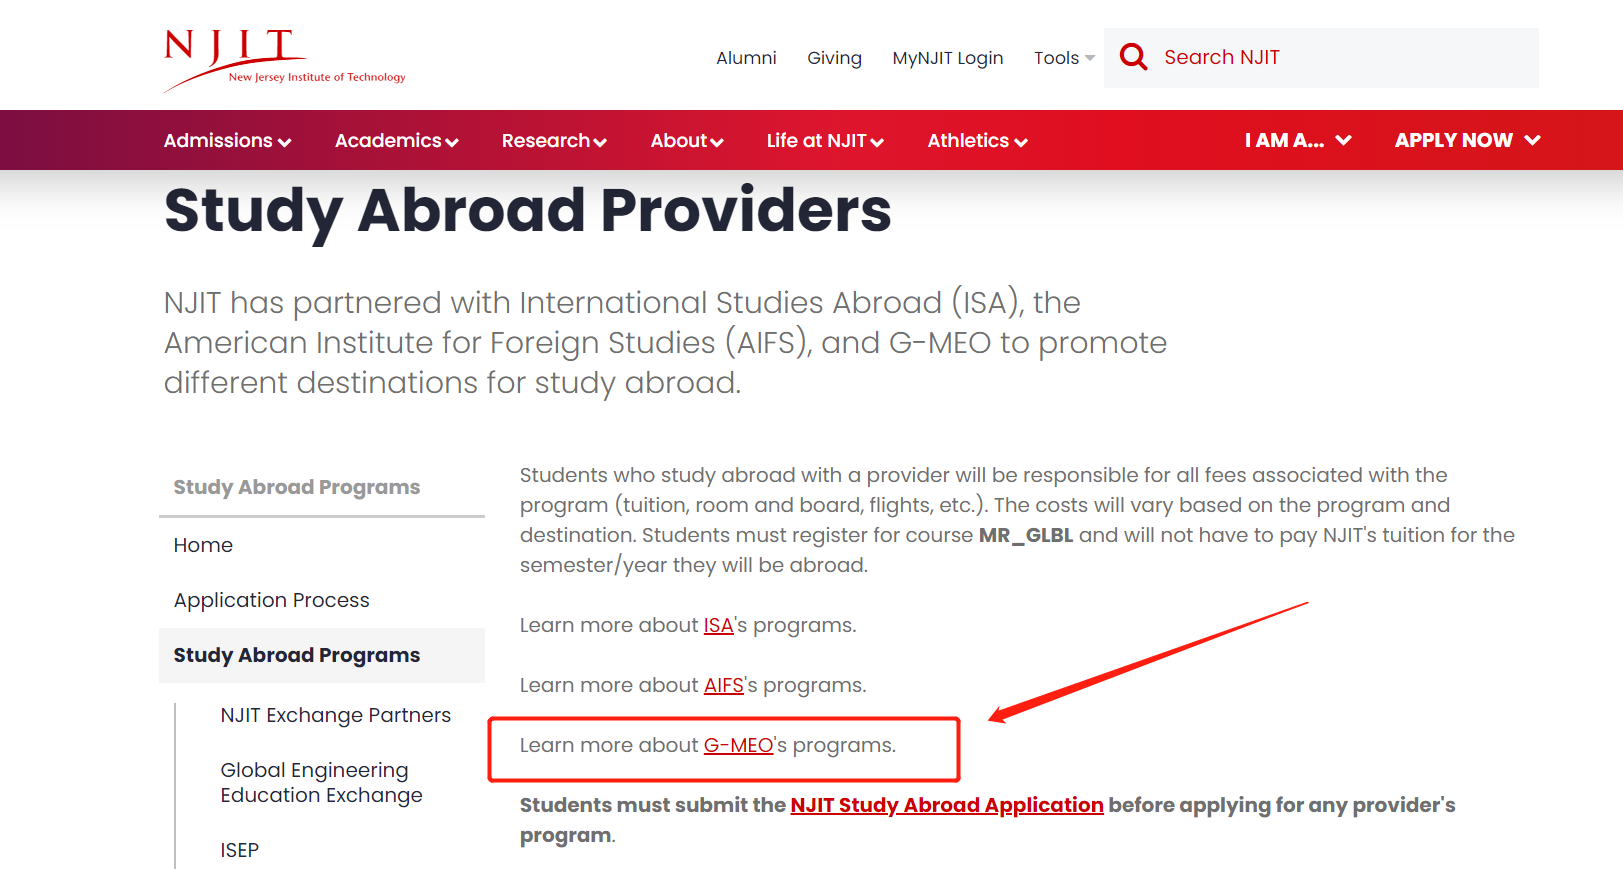Type in the Search NJIT field
1623x869 pixels.
click(1340, 58)
